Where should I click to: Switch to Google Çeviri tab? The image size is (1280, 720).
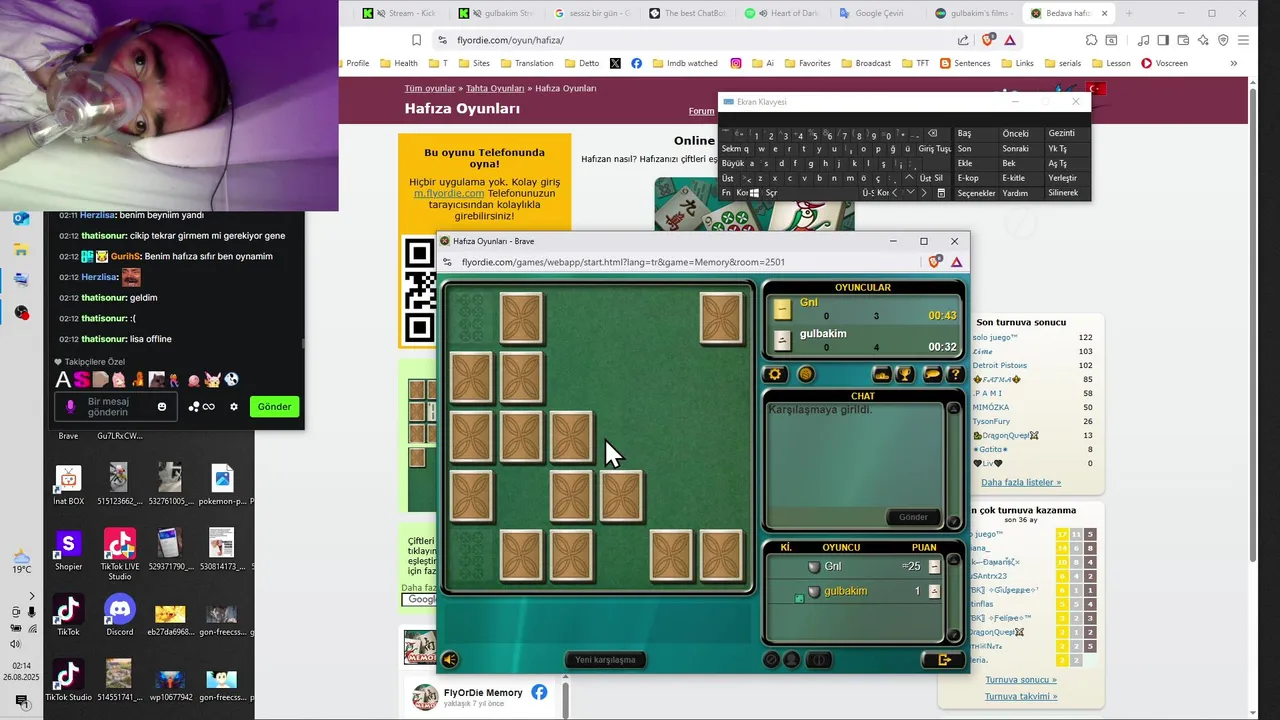(876, 13)
